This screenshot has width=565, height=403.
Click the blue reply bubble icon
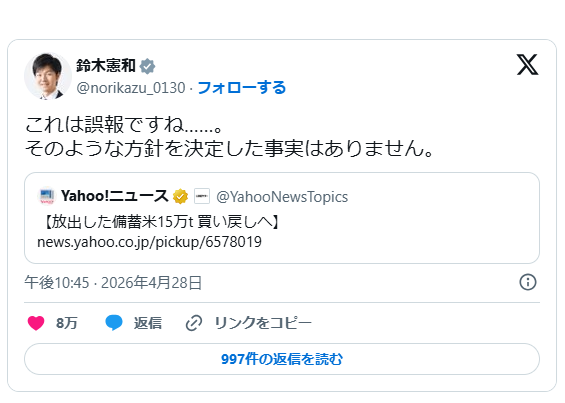pyautogui.click(x=114, y=323)
